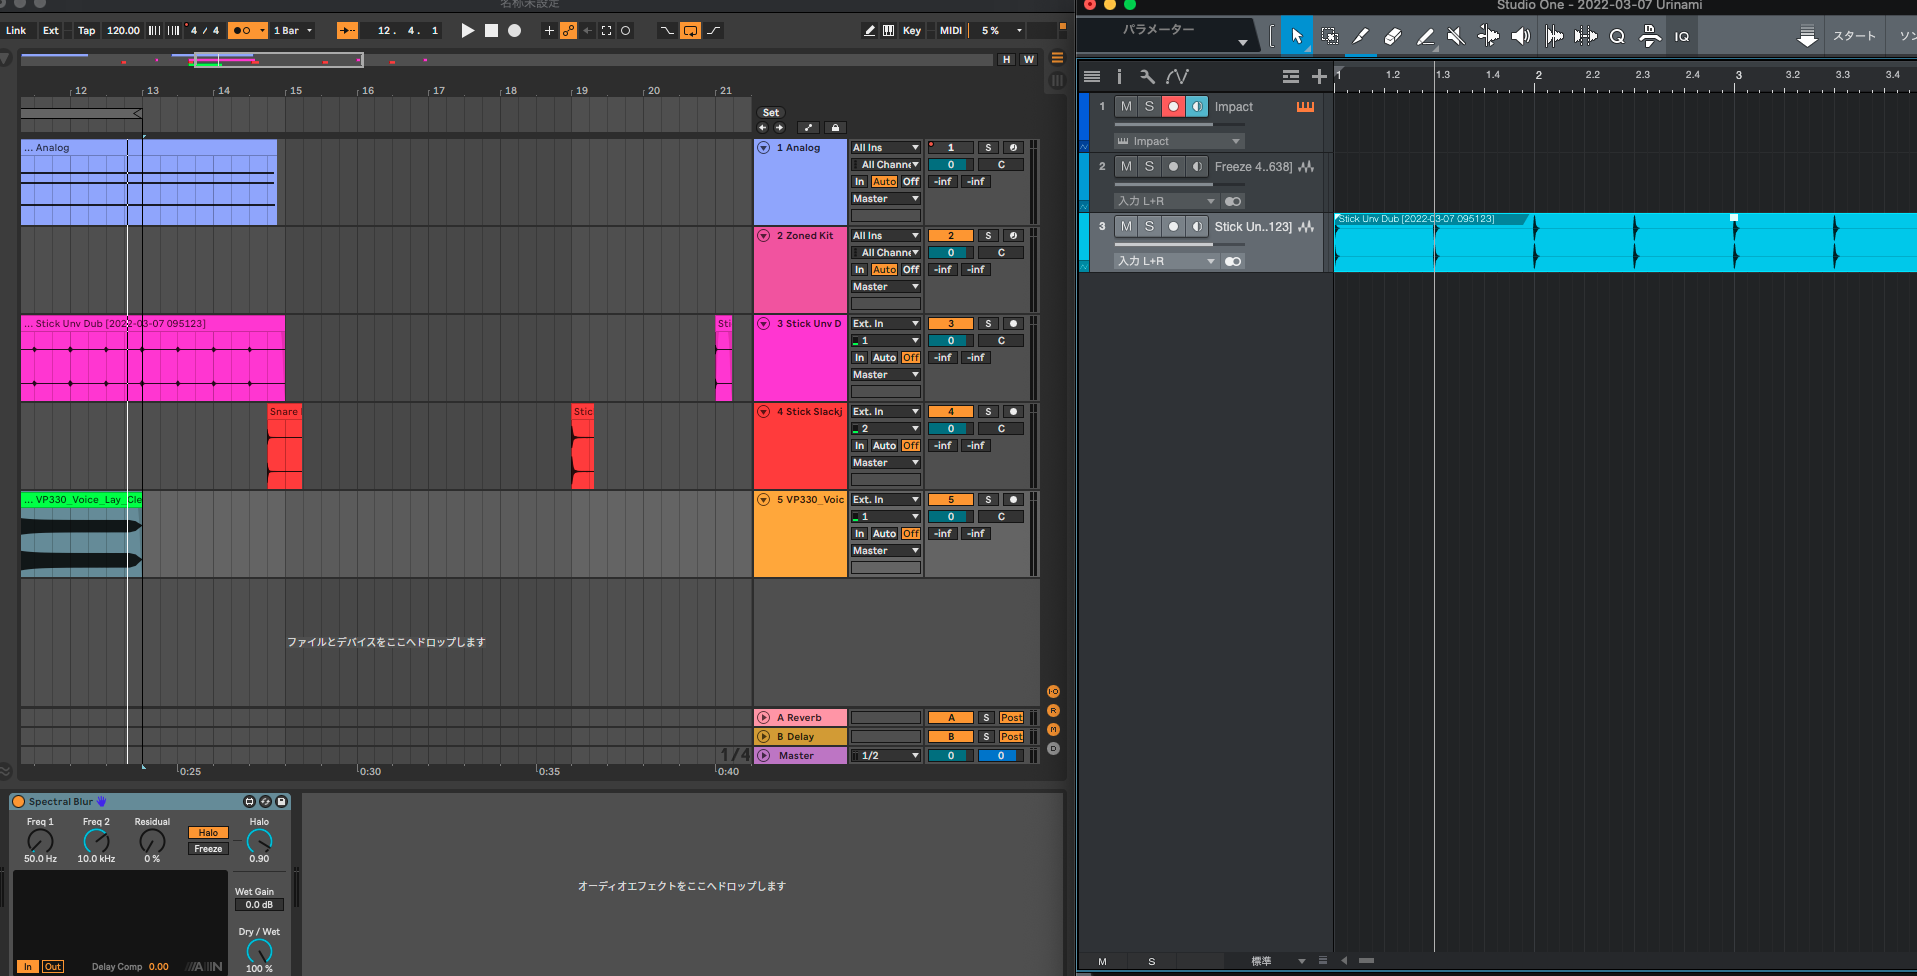
Task: Select the Mute tool in Studio One
Action: [x=1456, y=37]
